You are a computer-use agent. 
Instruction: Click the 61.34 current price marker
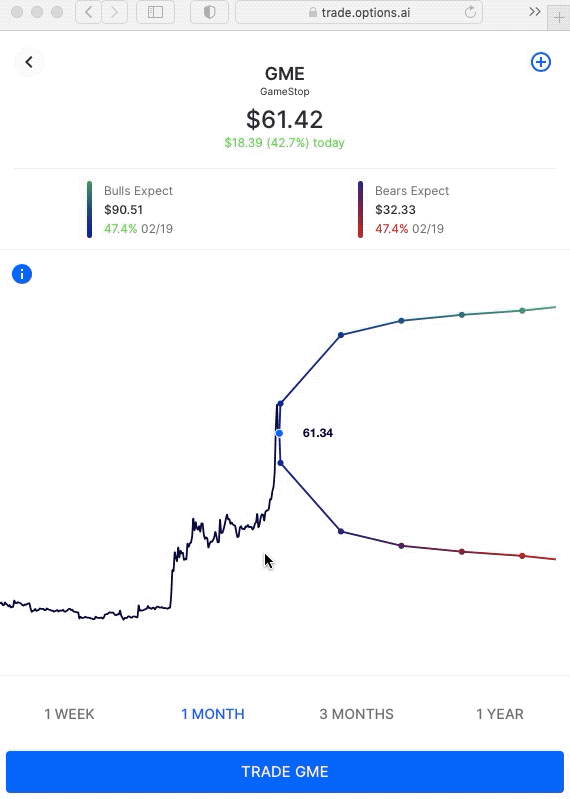[279, 433]
